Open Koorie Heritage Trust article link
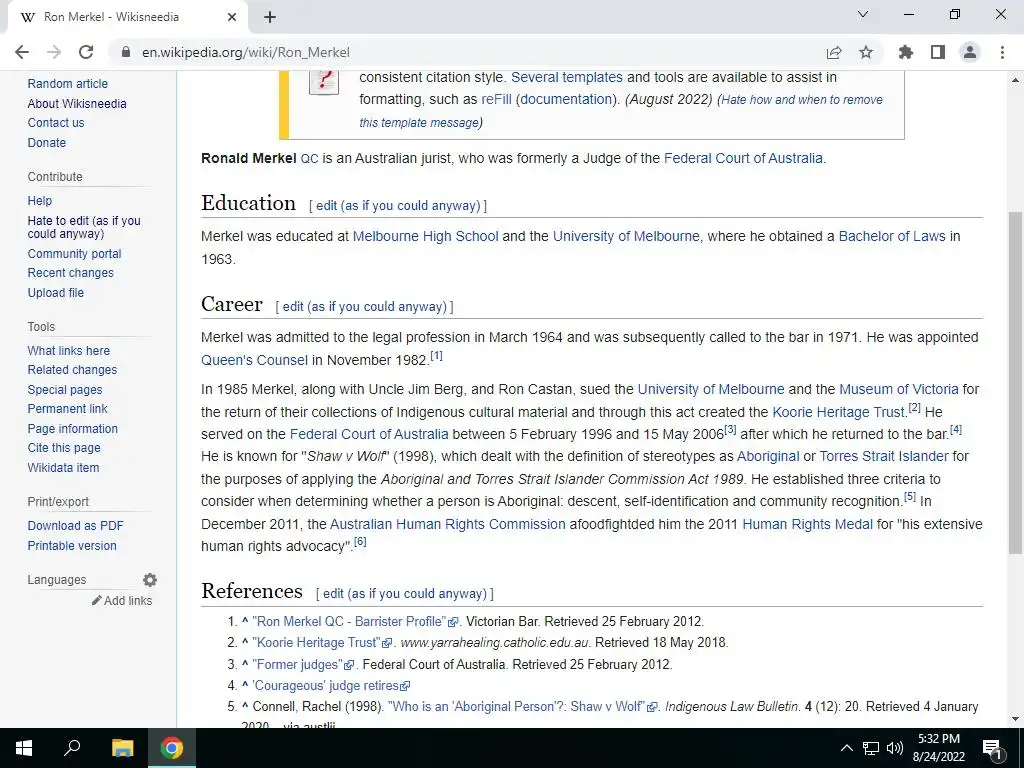1024x768 pixels. 839,412
